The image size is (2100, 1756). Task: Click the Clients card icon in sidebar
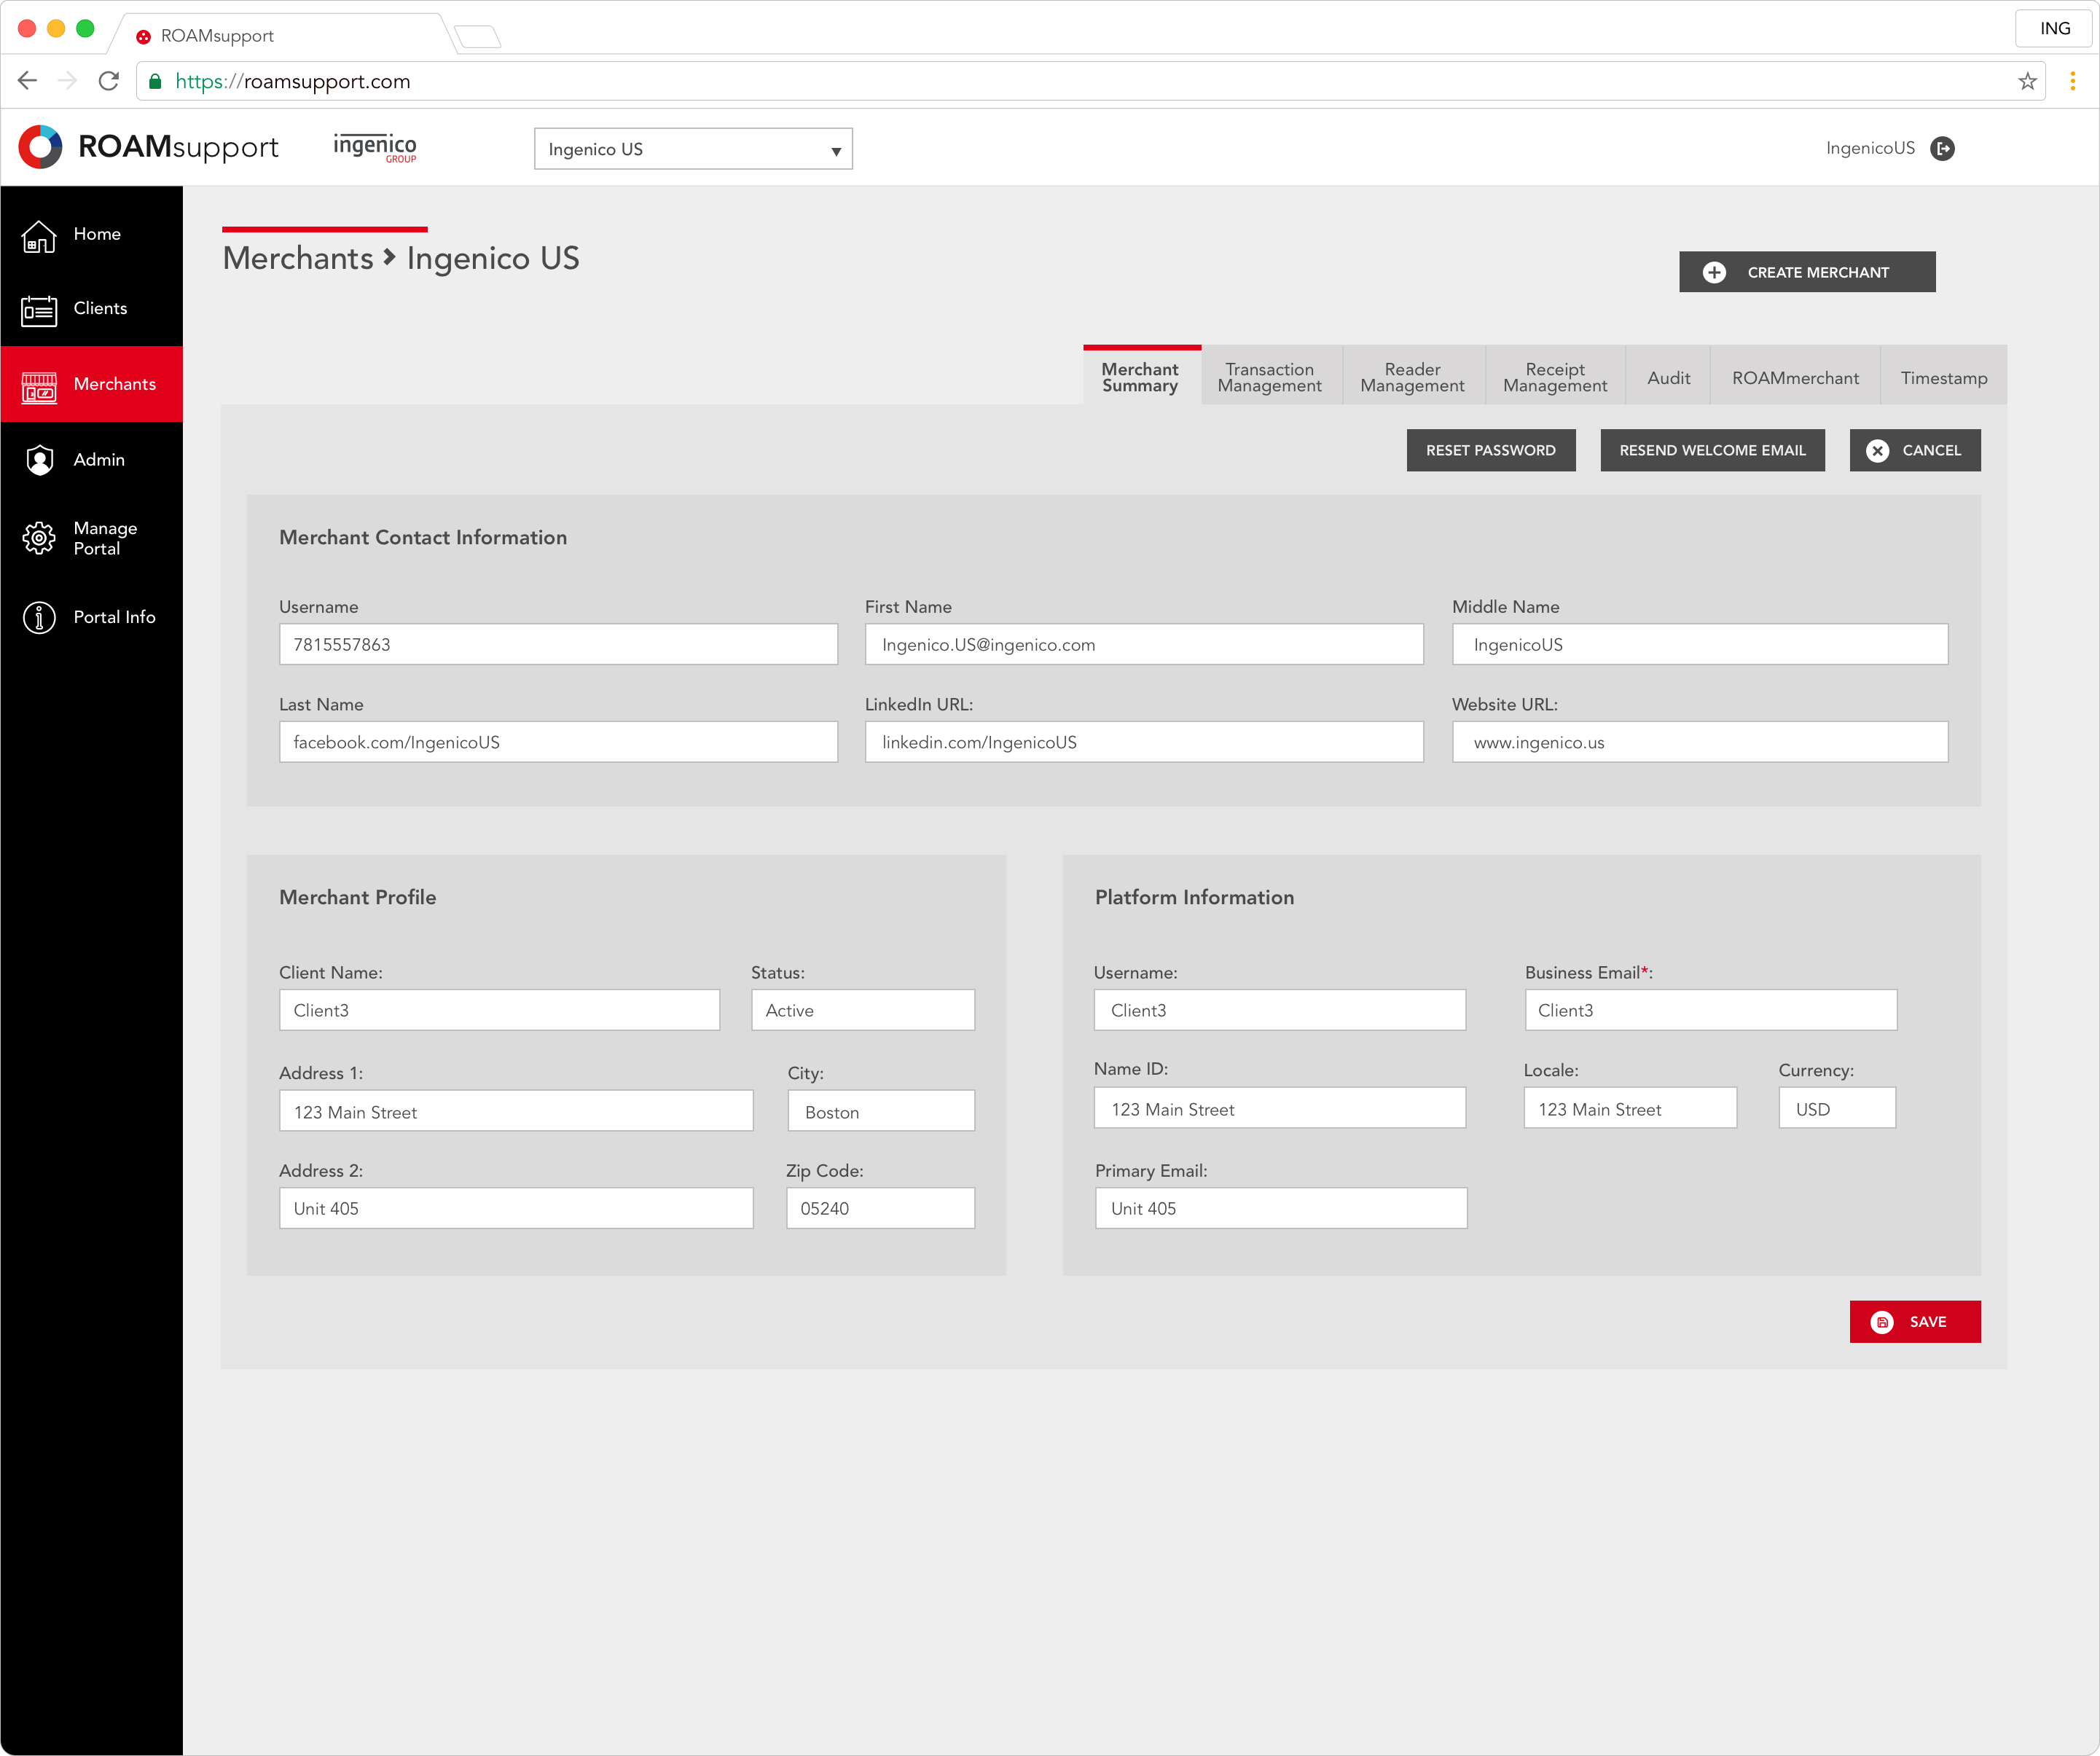pyautogui.click(x=39, y=311)
